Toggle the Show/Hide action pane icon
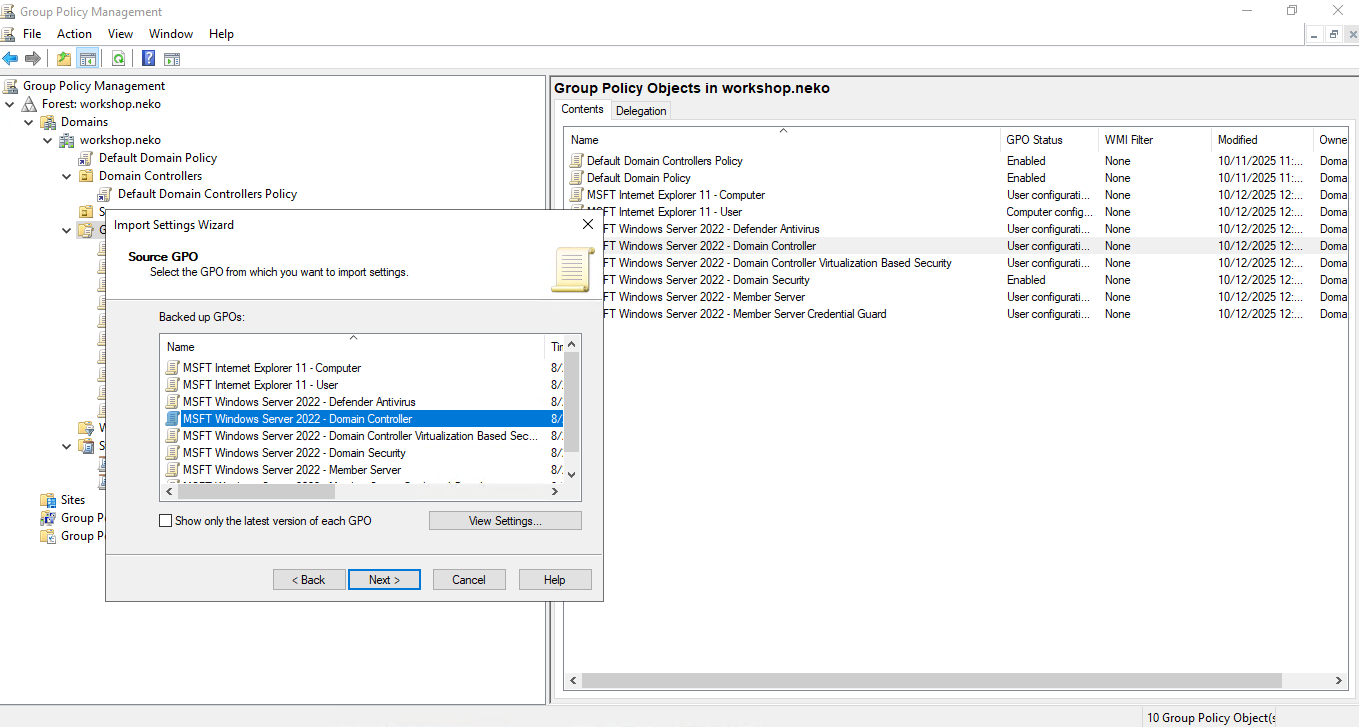Image resolution: width=1359 pixels, height=727 pixels. click(172, 58)
